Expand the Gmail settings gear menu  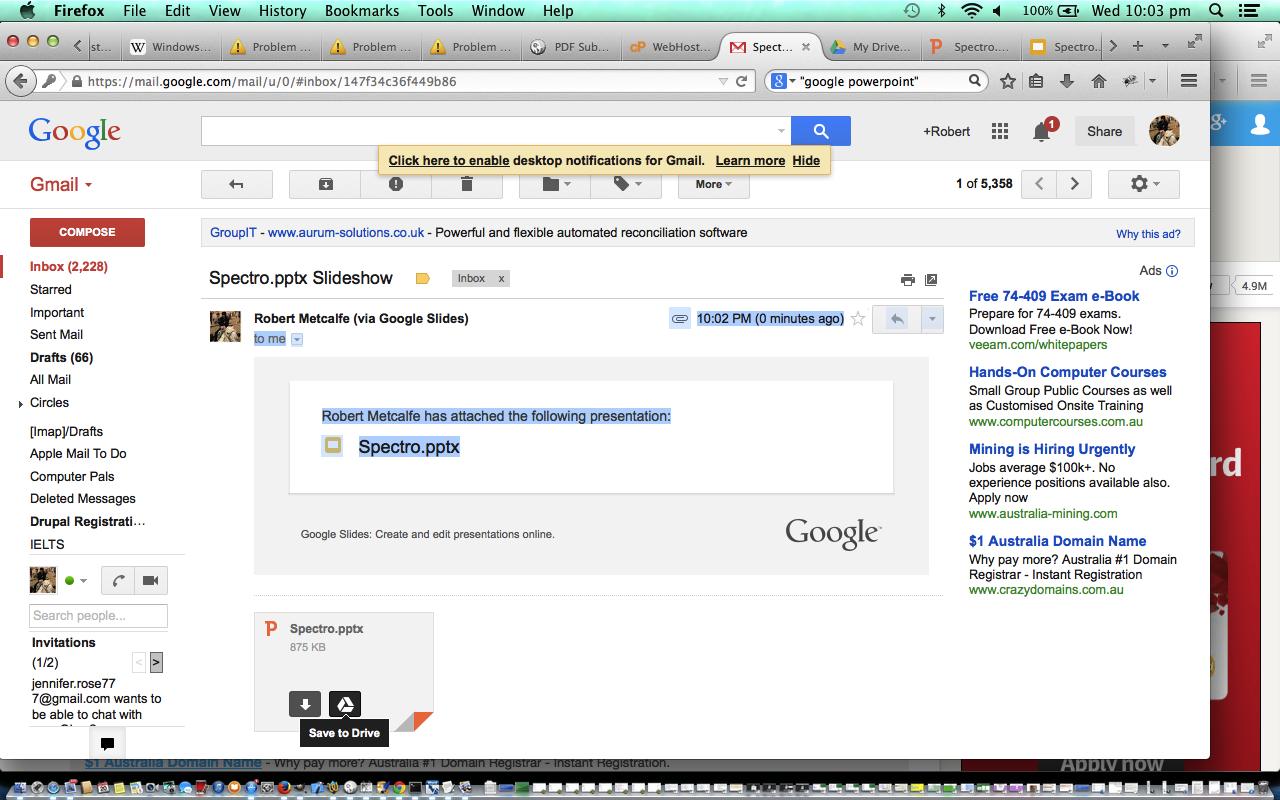tap(1143, 184)
